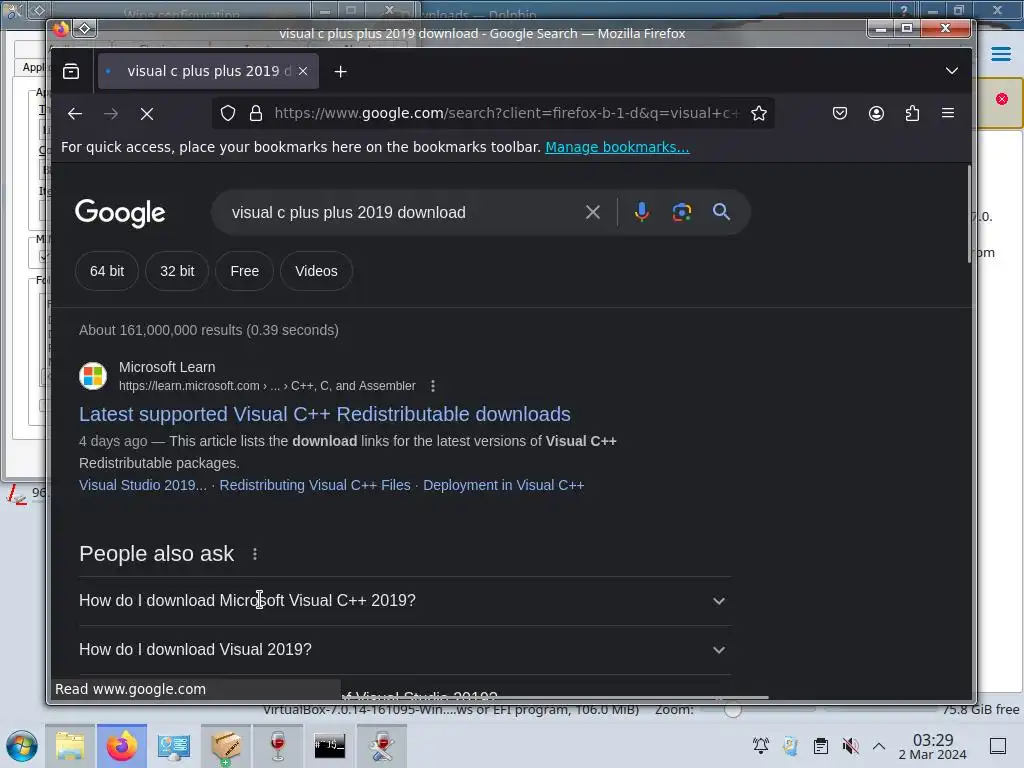The width and height of the screenshot is (1024, 768).
Task: Go to Google home via logo
Action: [x=120, y=213]
